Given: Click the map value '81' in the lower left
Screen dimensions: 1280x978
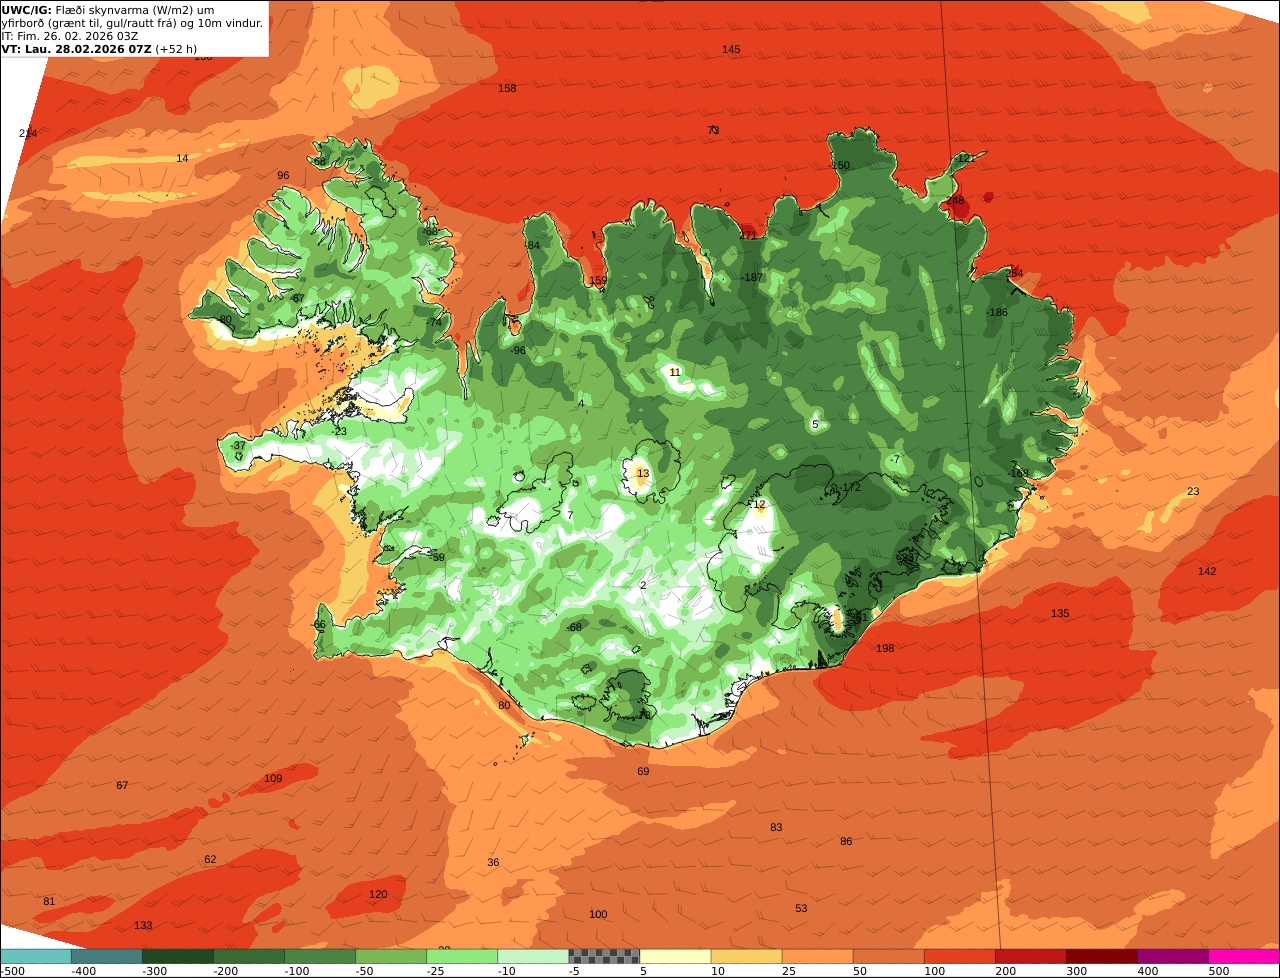Looking at the screenshot, I should (49, 901).
